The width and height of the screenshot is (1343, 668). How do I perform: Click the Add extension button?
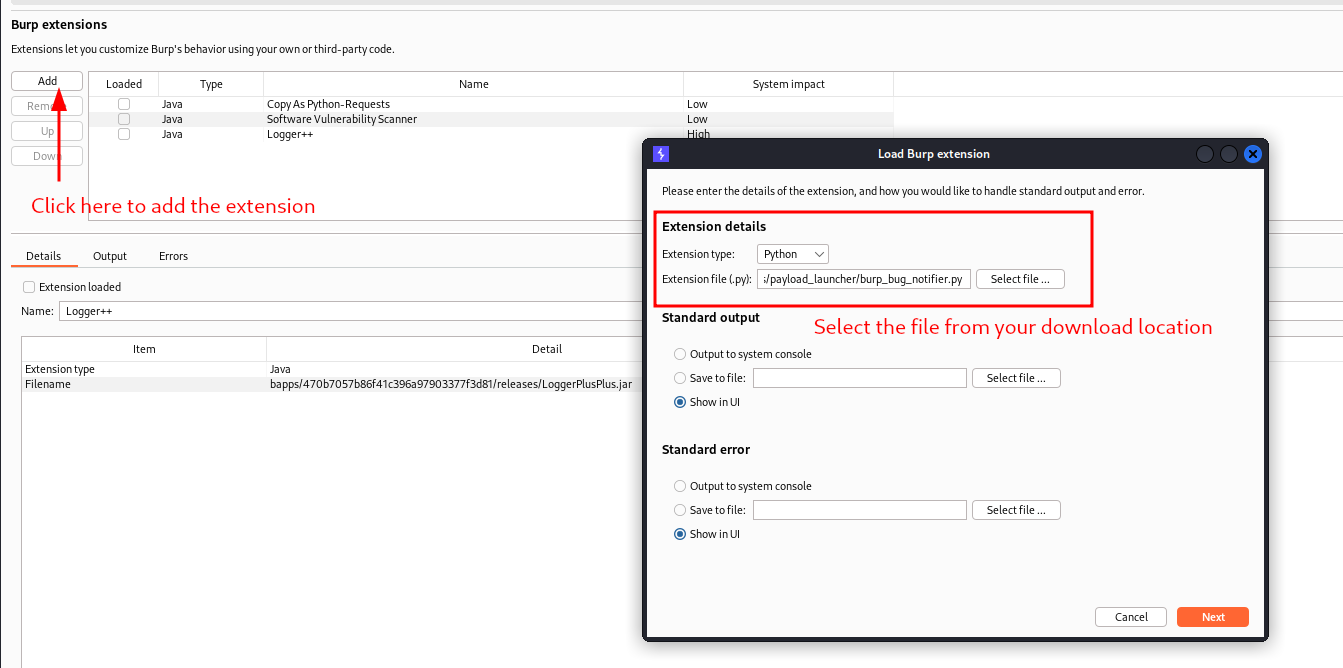click(47, 81)
